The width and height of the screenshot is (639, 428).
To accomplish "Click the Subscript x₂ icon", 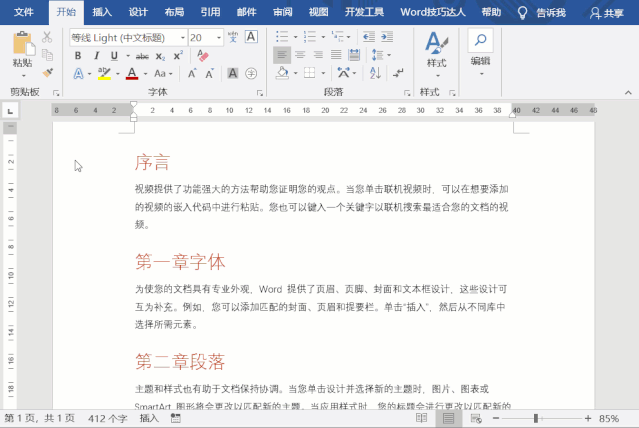I will (160, 56).
